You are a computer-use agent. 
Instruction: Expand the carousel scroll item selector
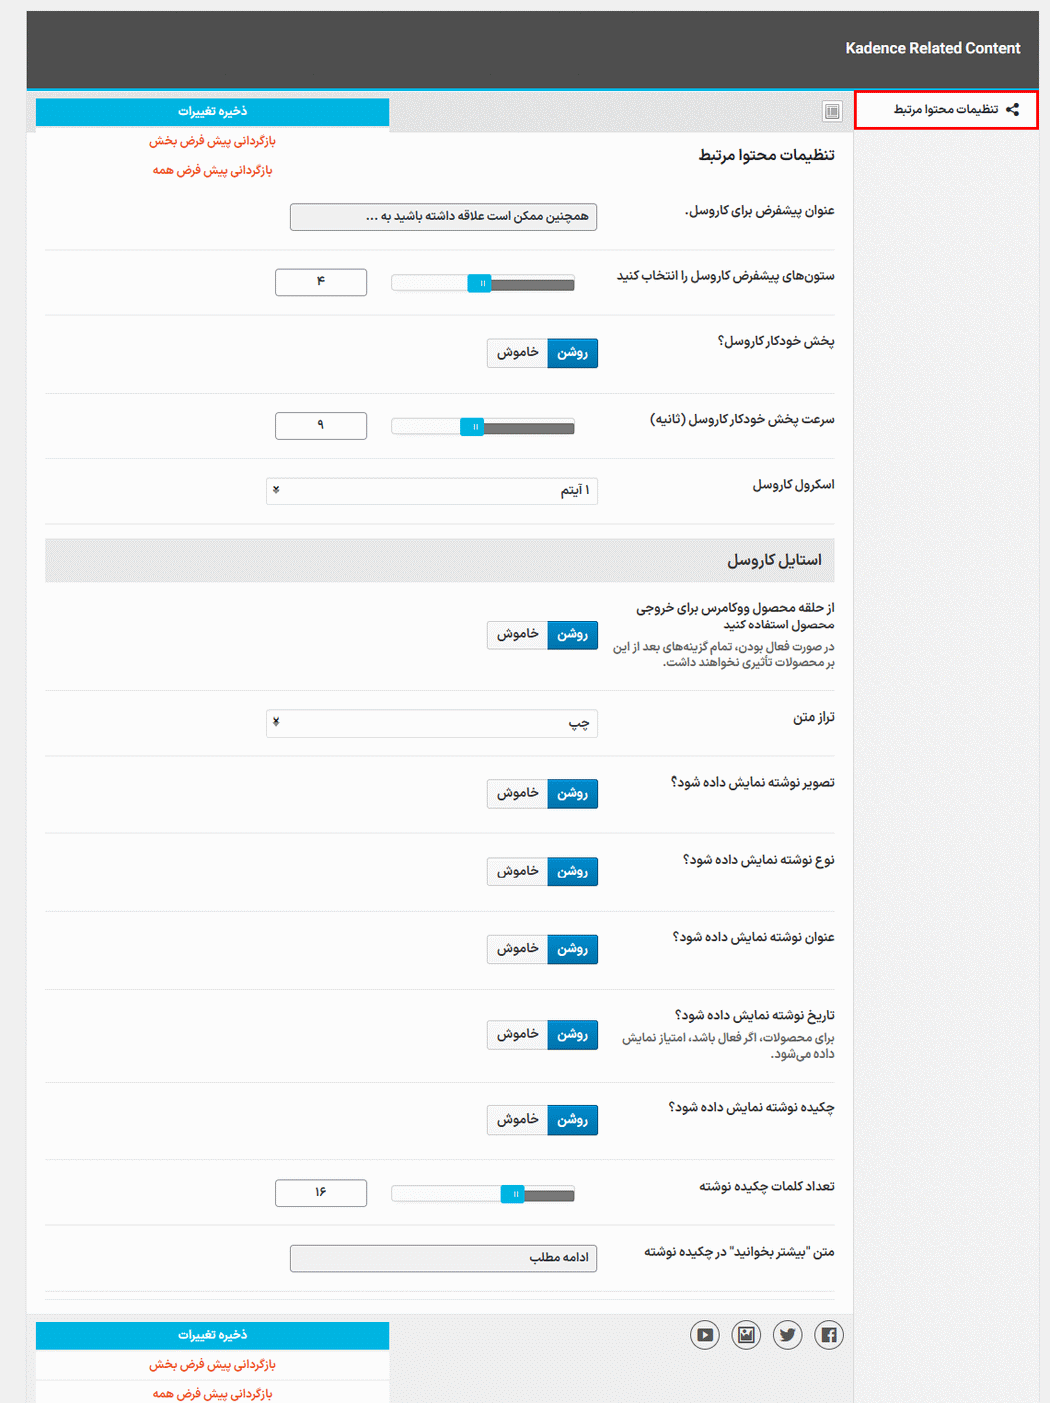(x=431, y=491)
